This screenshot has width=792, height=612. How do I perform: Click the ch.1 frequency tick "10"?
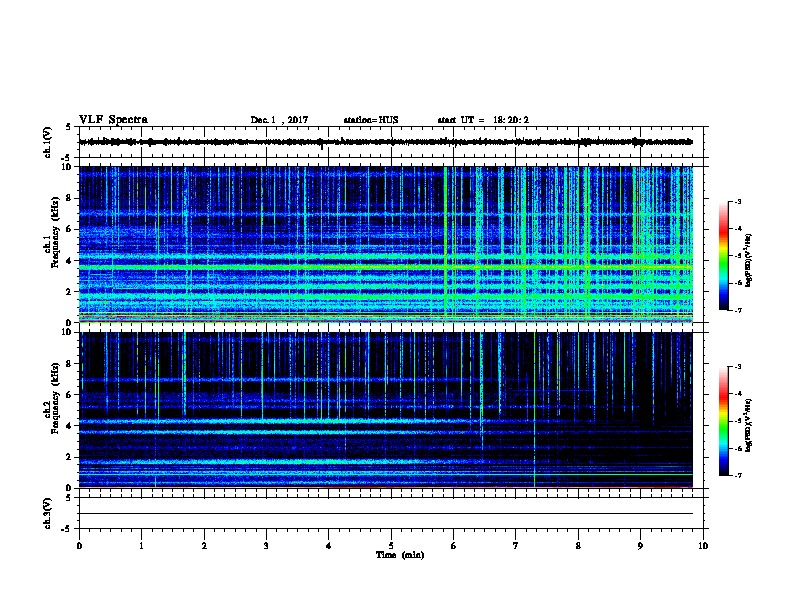(x=68, y=167)
